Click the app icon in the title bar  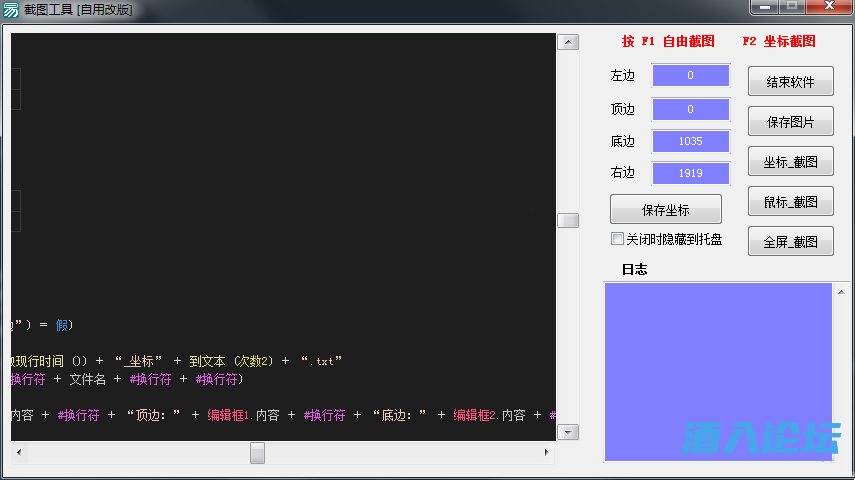[x=11, y=10]
